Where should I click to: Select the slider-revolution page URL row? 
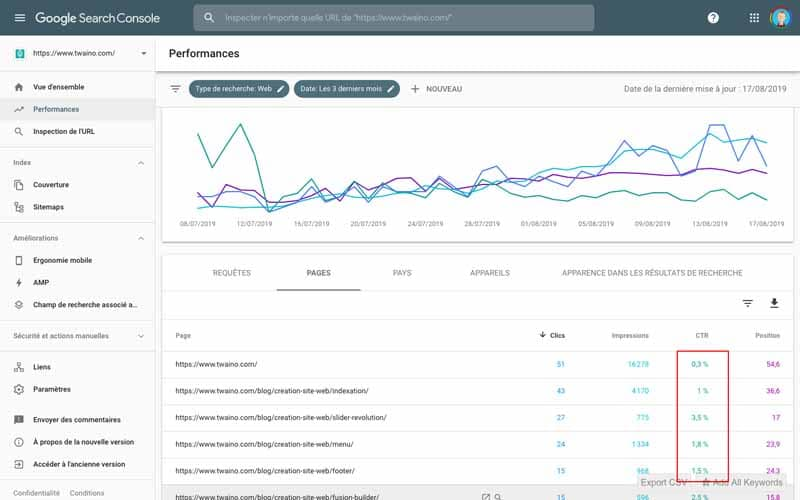(x=478, y=417)
